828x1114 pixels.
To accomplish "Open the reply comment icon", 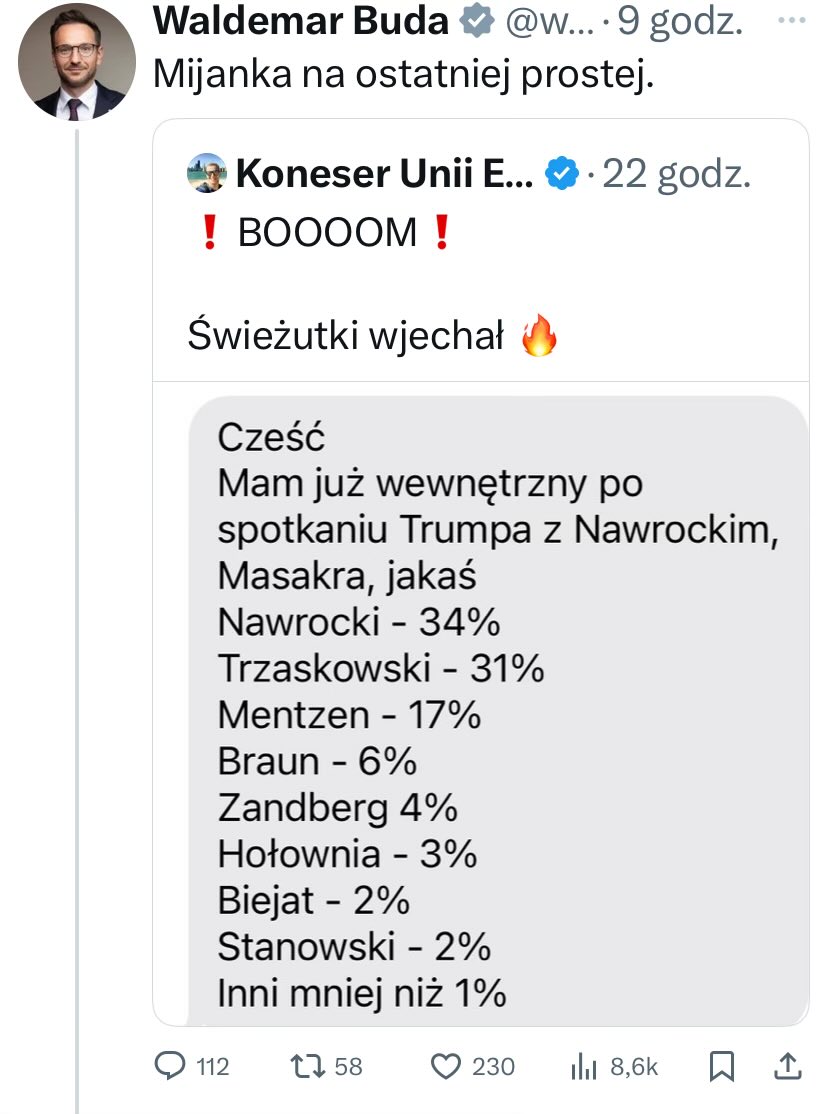I will (170, 1066).
